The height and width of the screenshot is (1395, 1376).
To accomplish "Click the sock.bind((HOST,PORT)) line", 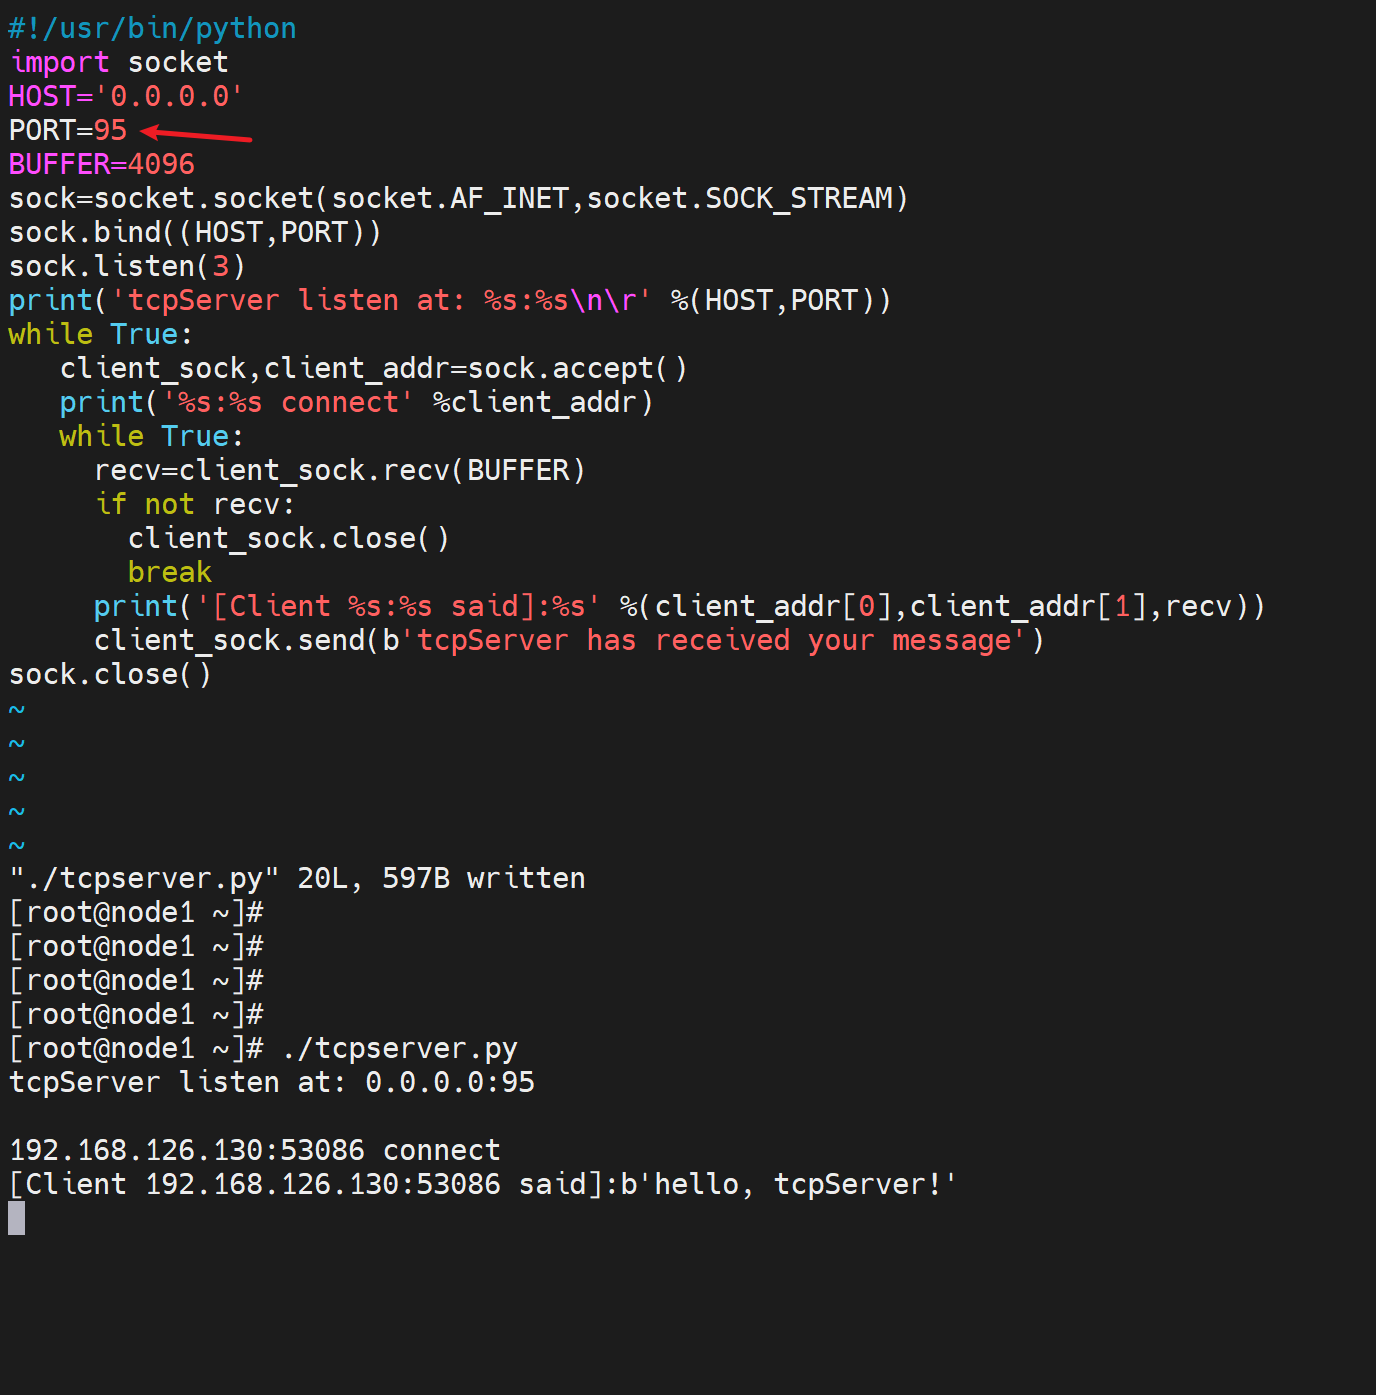I will point(195,232).
